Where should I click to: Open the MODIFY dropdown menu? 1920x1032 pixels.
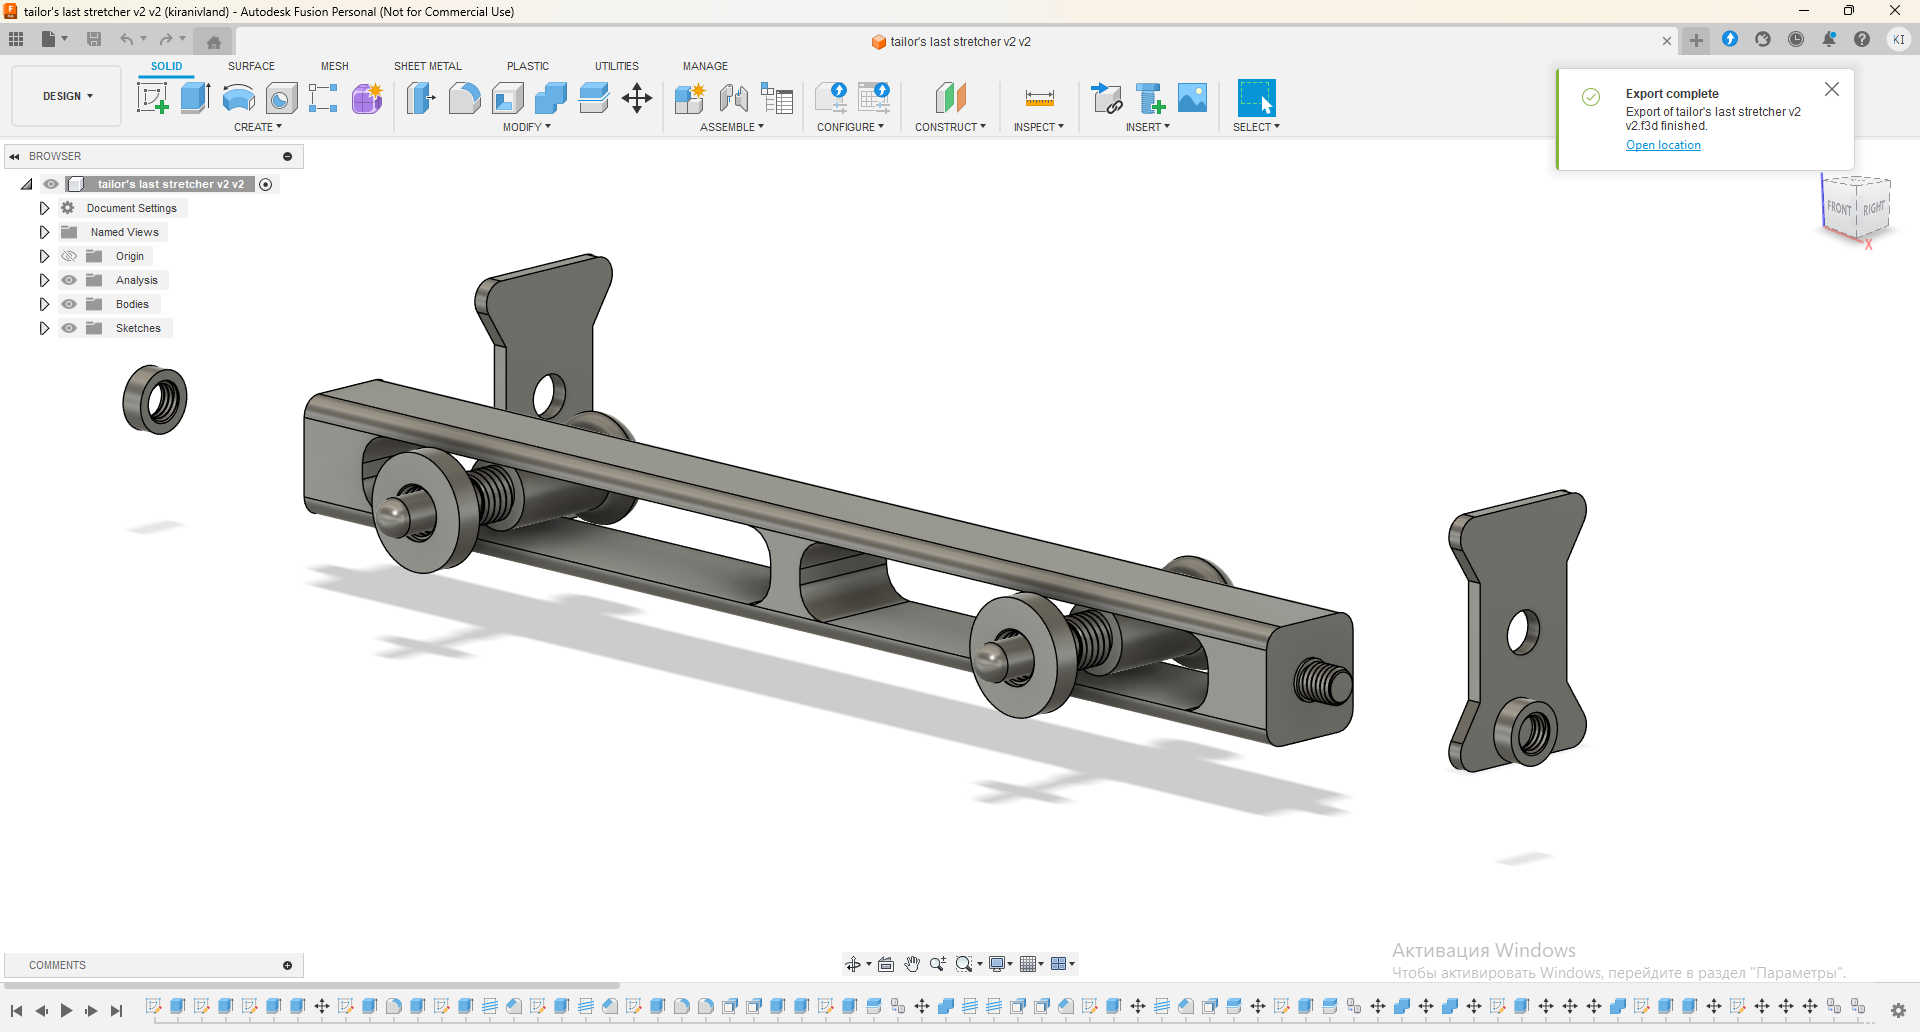526,127
